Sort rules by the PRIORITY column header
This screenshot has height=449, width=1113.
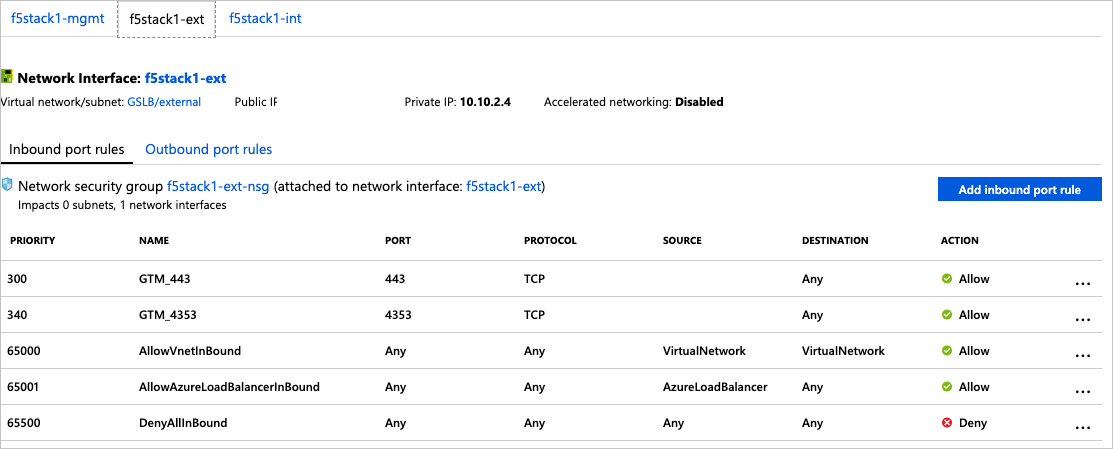click(32, 241)
